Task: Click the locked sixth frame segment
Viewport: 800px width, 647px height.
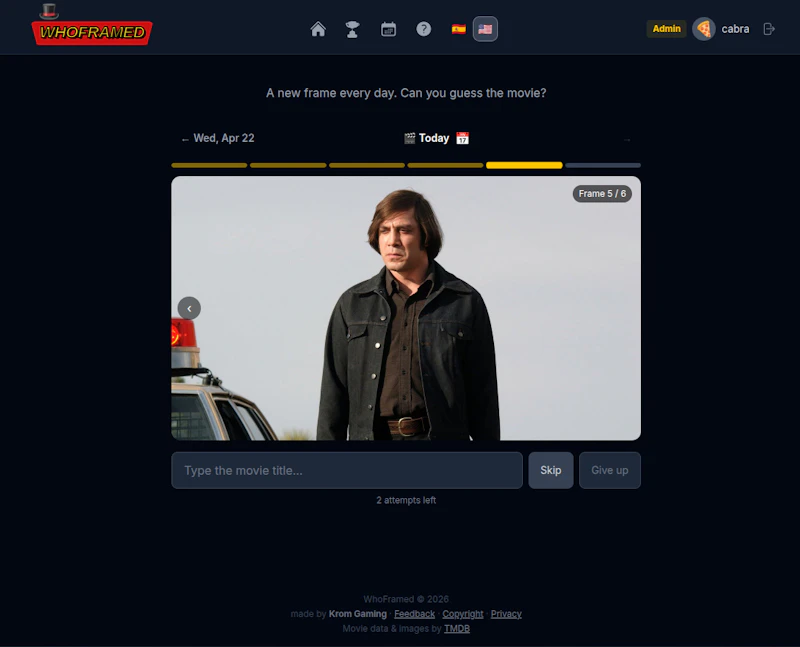Action: (603, 165)
